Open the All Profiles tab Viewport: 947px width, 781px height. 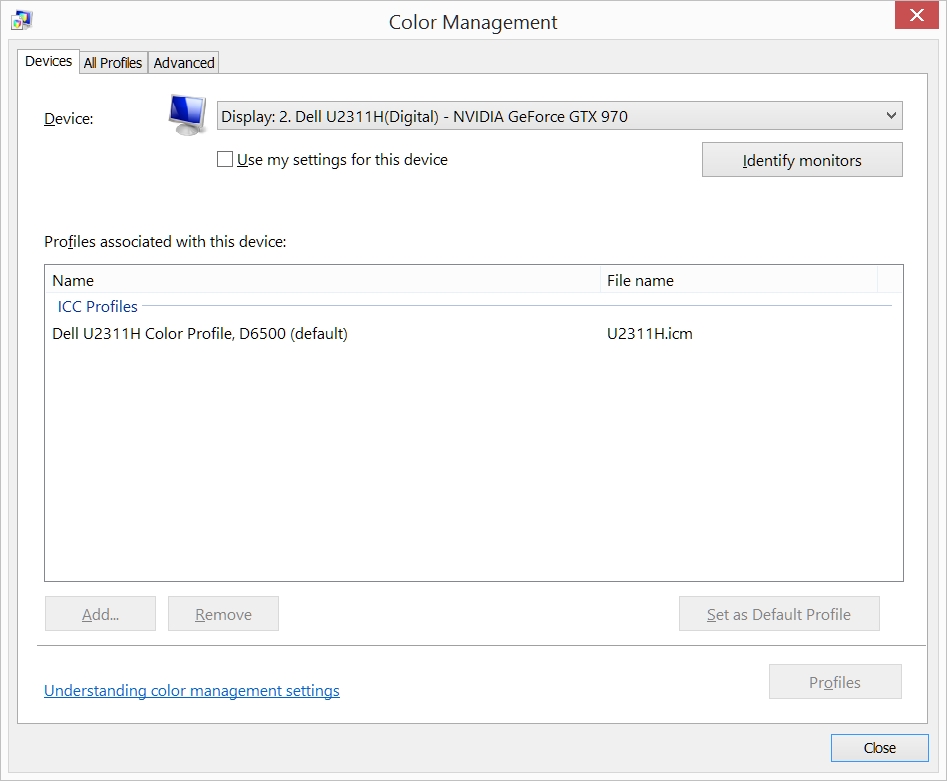[113, 63]
